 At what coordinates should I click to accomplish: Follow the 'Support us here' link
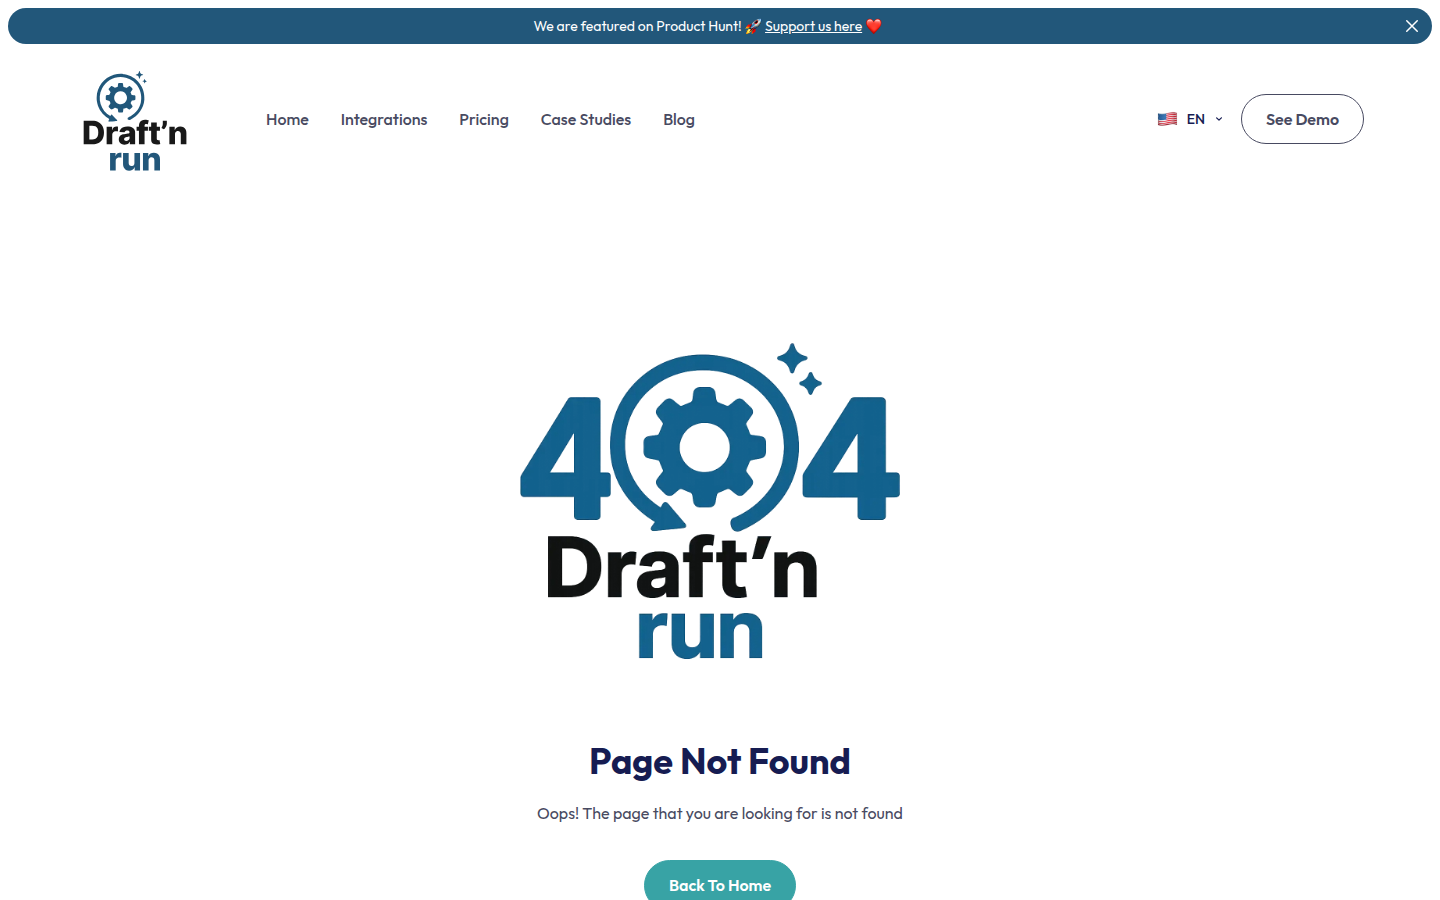813,27
